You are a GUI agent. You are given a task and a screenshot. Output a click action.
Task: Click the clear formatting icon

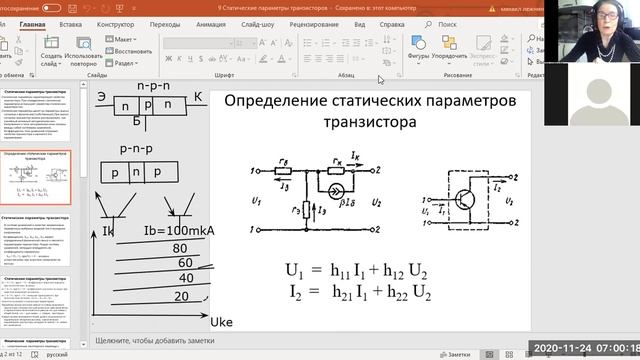click(289, 42)
